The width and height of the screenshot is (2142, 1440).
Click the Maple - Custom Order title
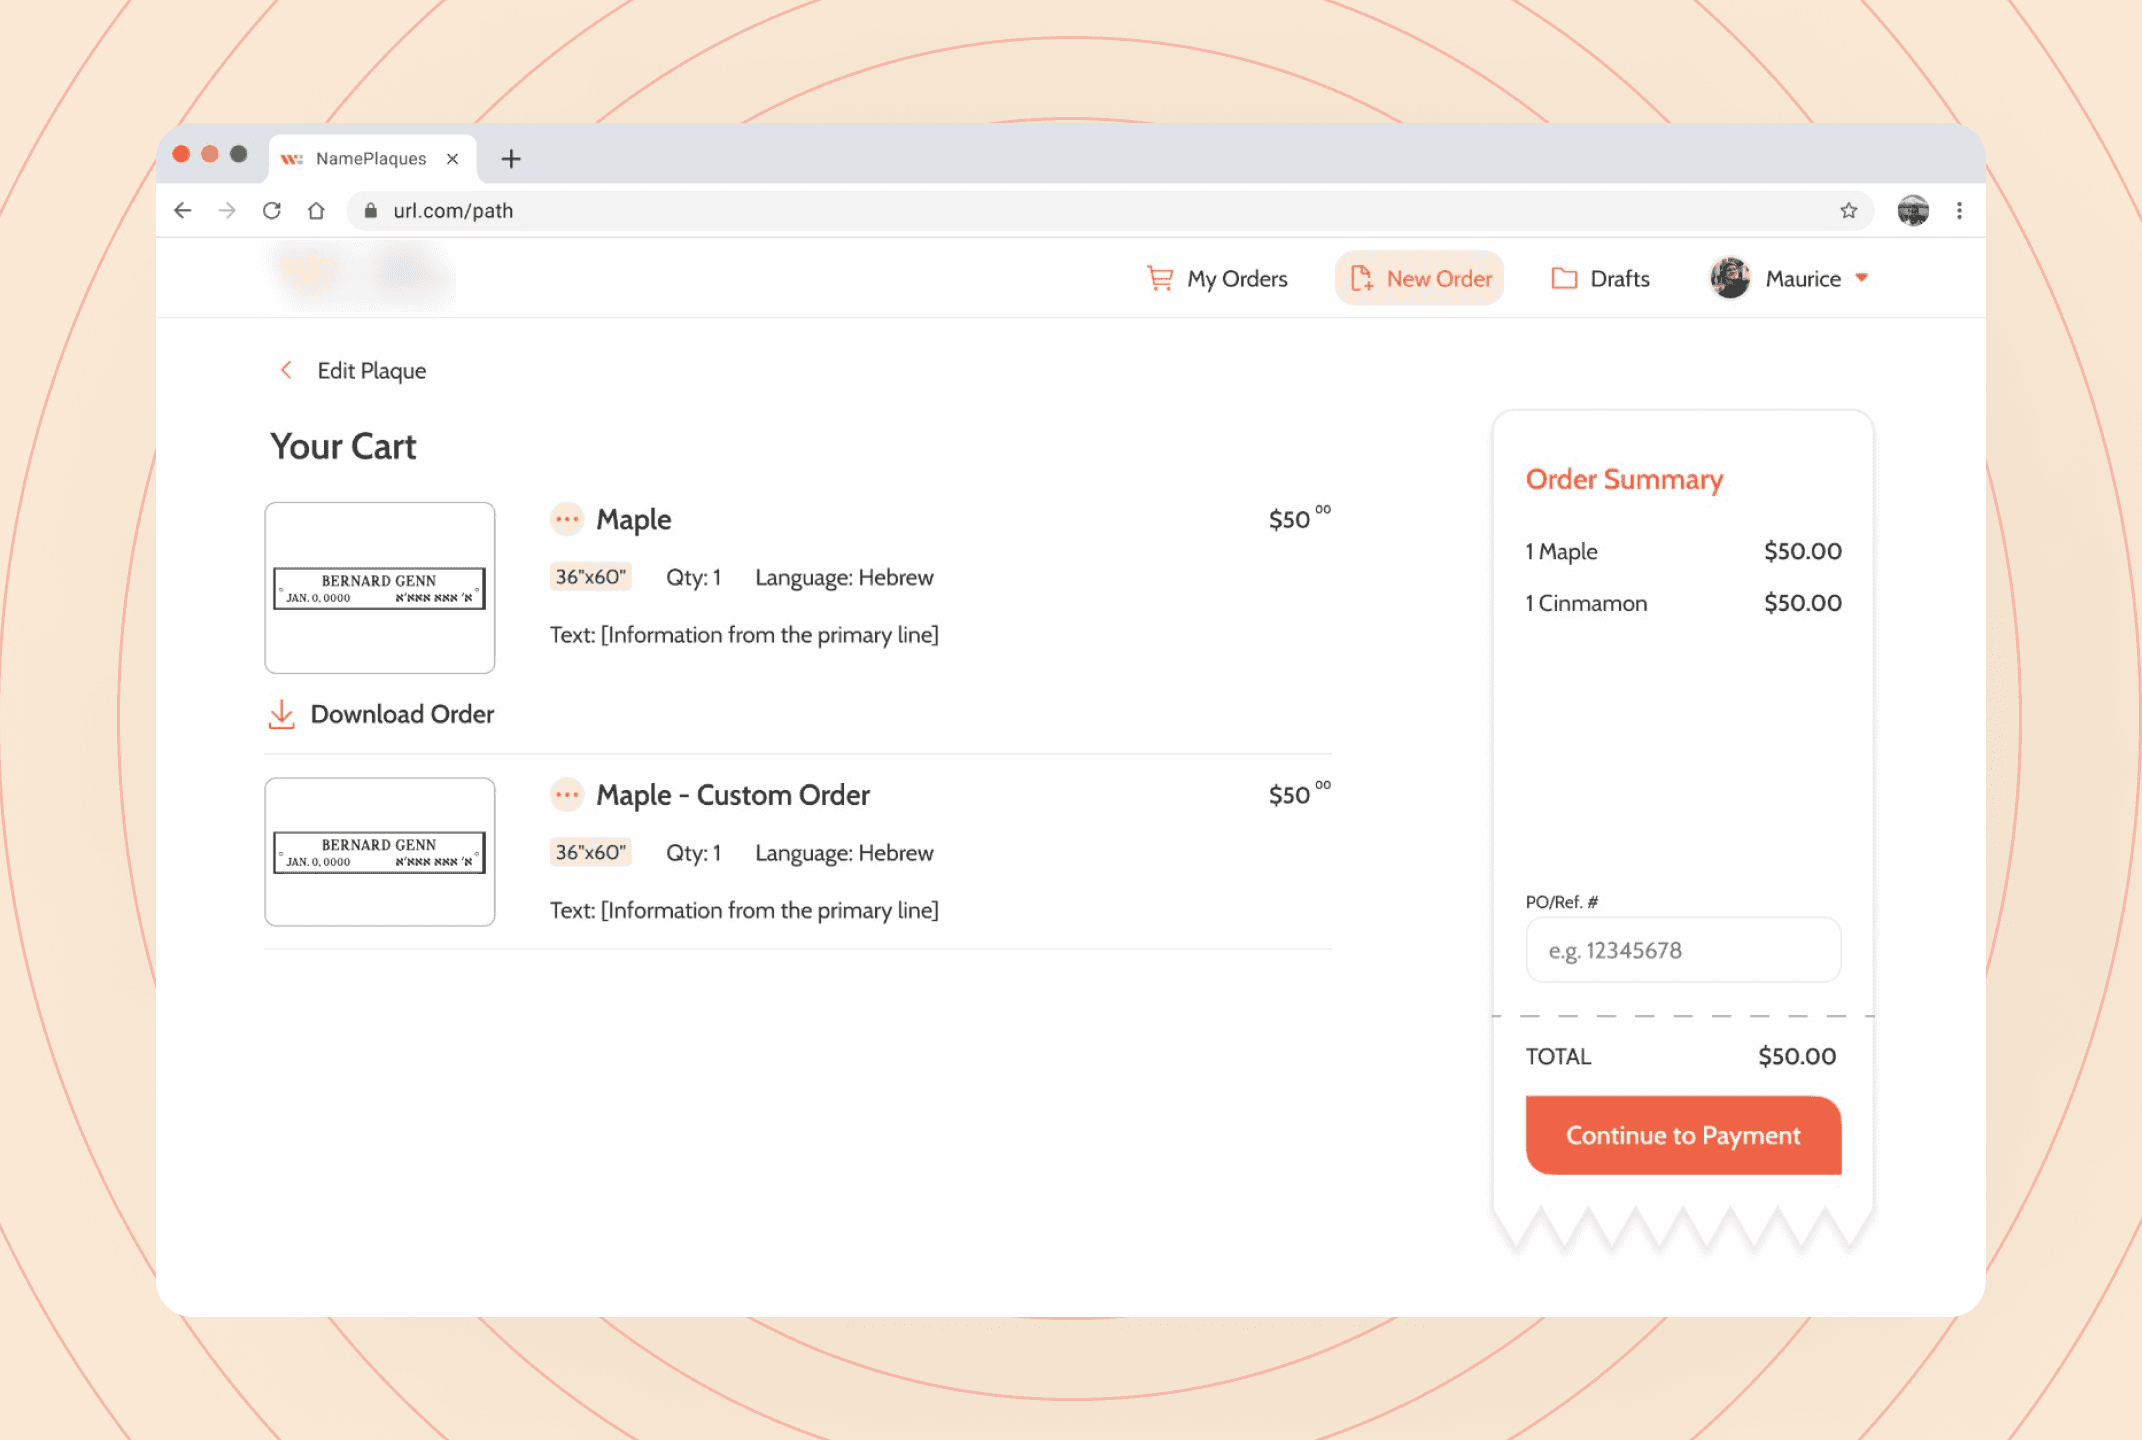(x=733, y=795)
